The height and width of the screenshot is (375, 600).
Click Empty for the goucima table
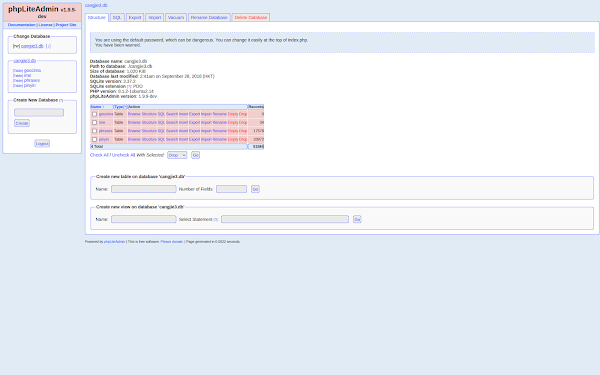click(233, 114)
